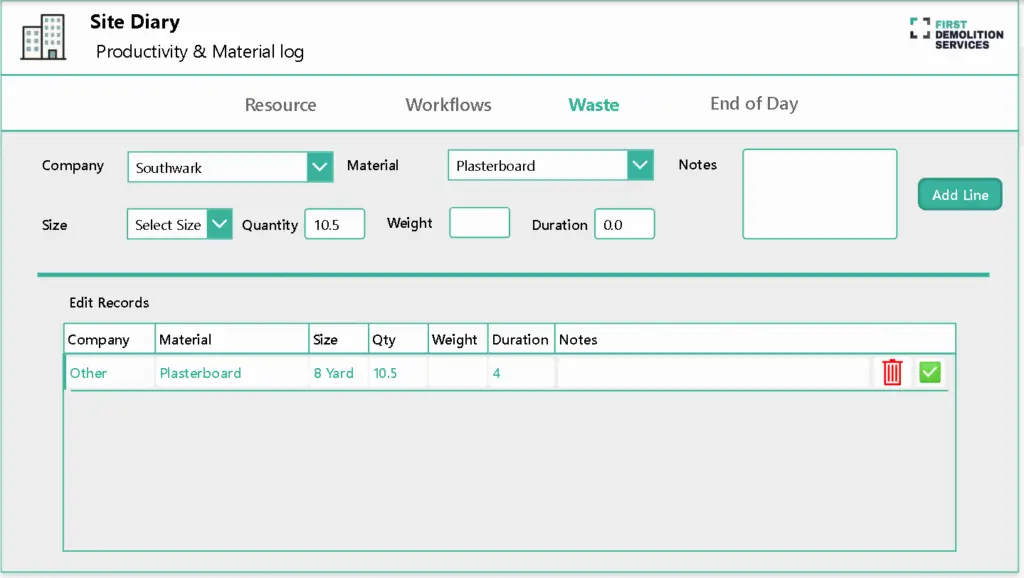1024x578 pixels.
Task: Switch to the Resource tab
Action: click(280, 105)
